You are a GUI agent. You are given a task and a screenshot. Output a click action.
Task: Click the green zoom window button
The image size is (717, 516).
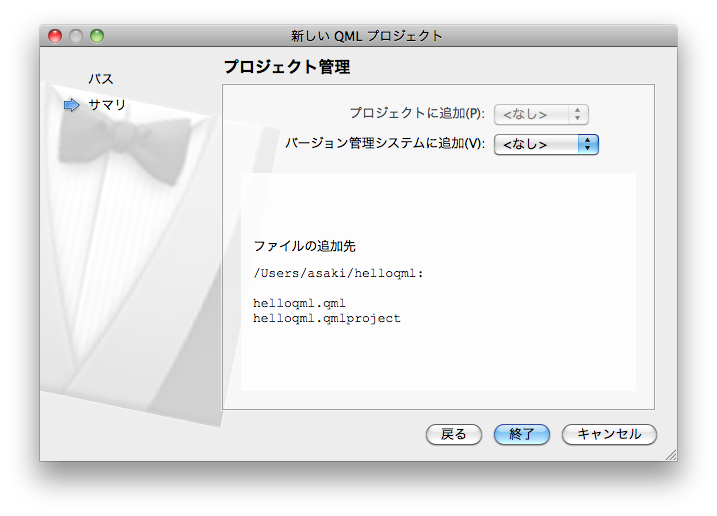point(97,36)
